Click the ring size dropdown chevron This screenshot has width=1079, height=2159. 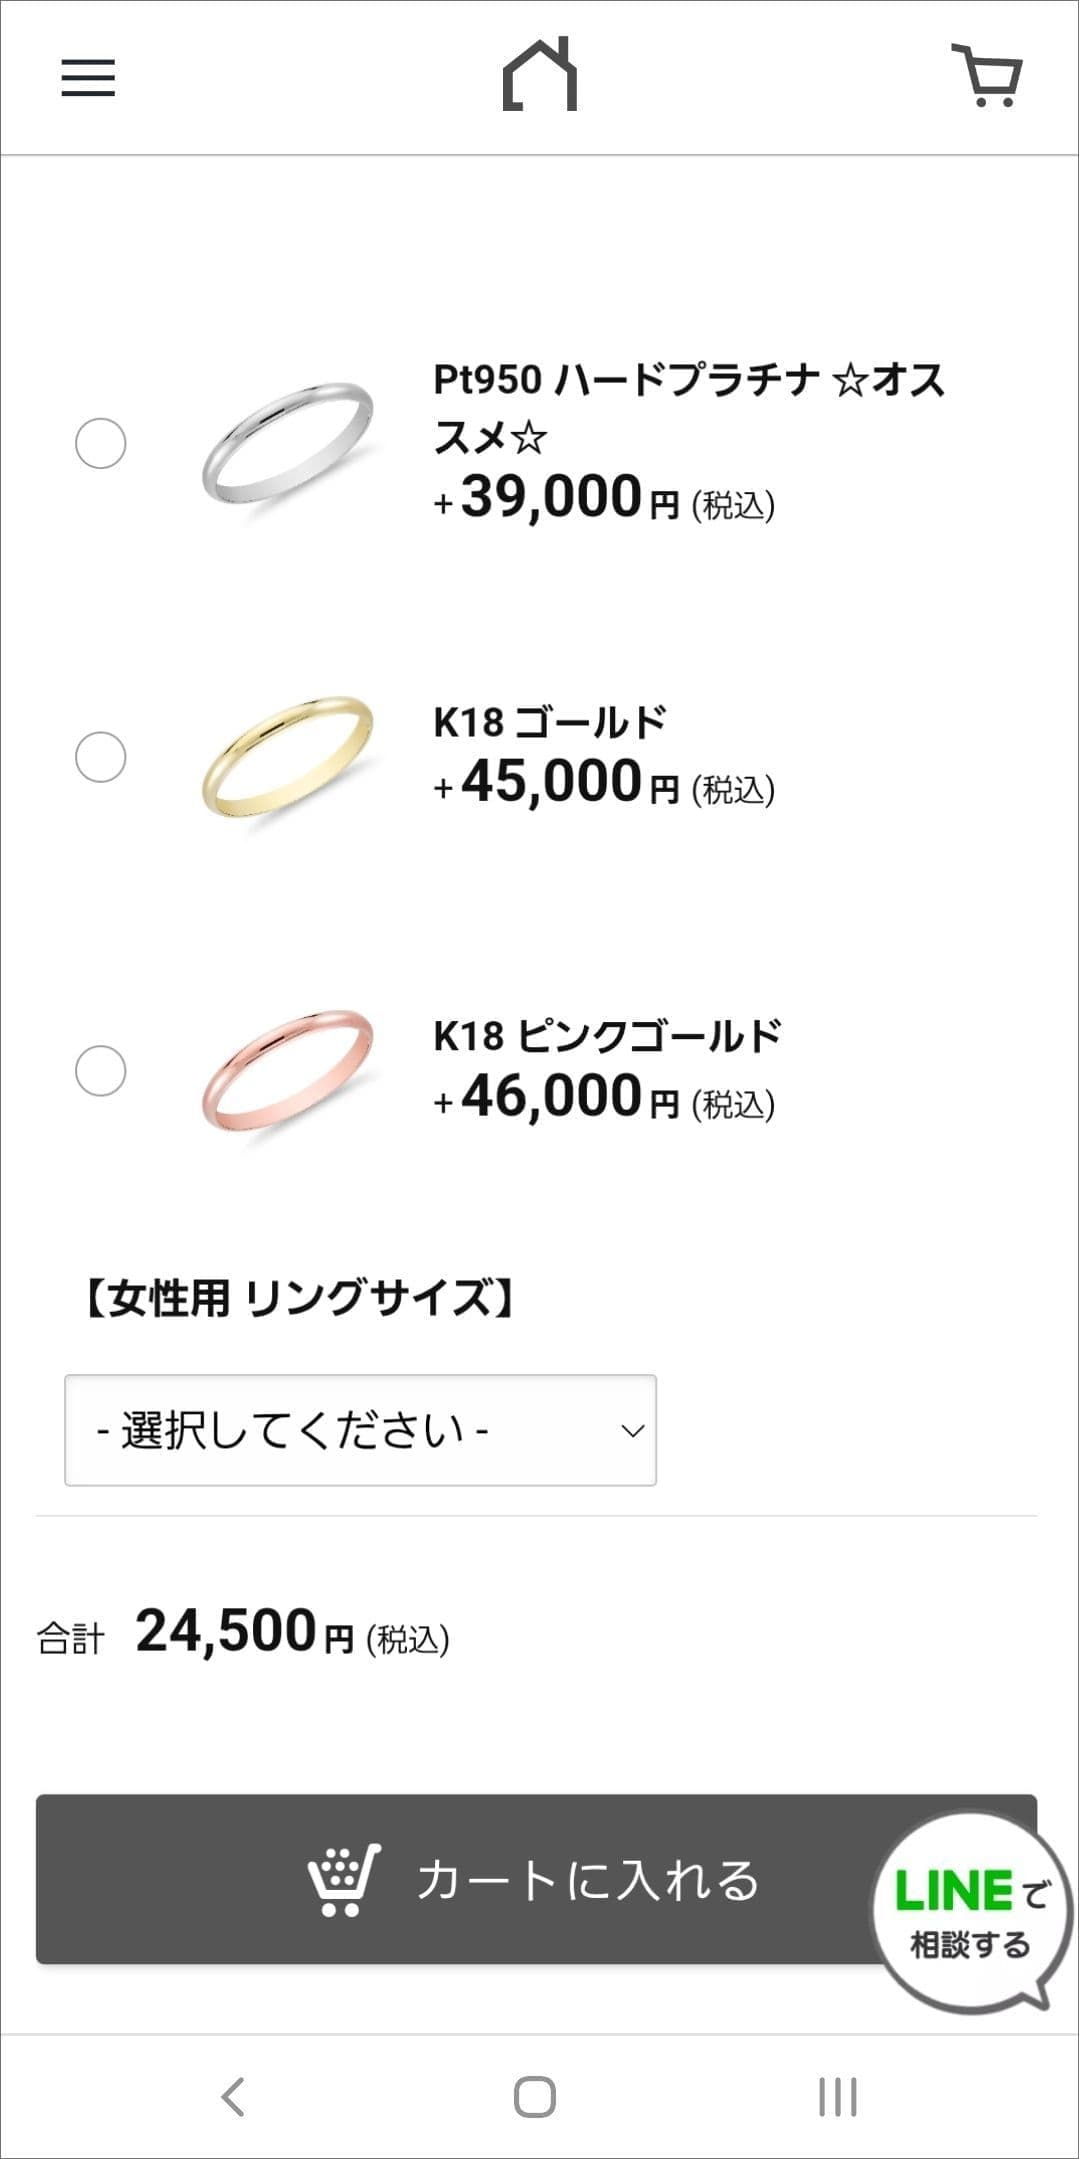coord(632,1431)
